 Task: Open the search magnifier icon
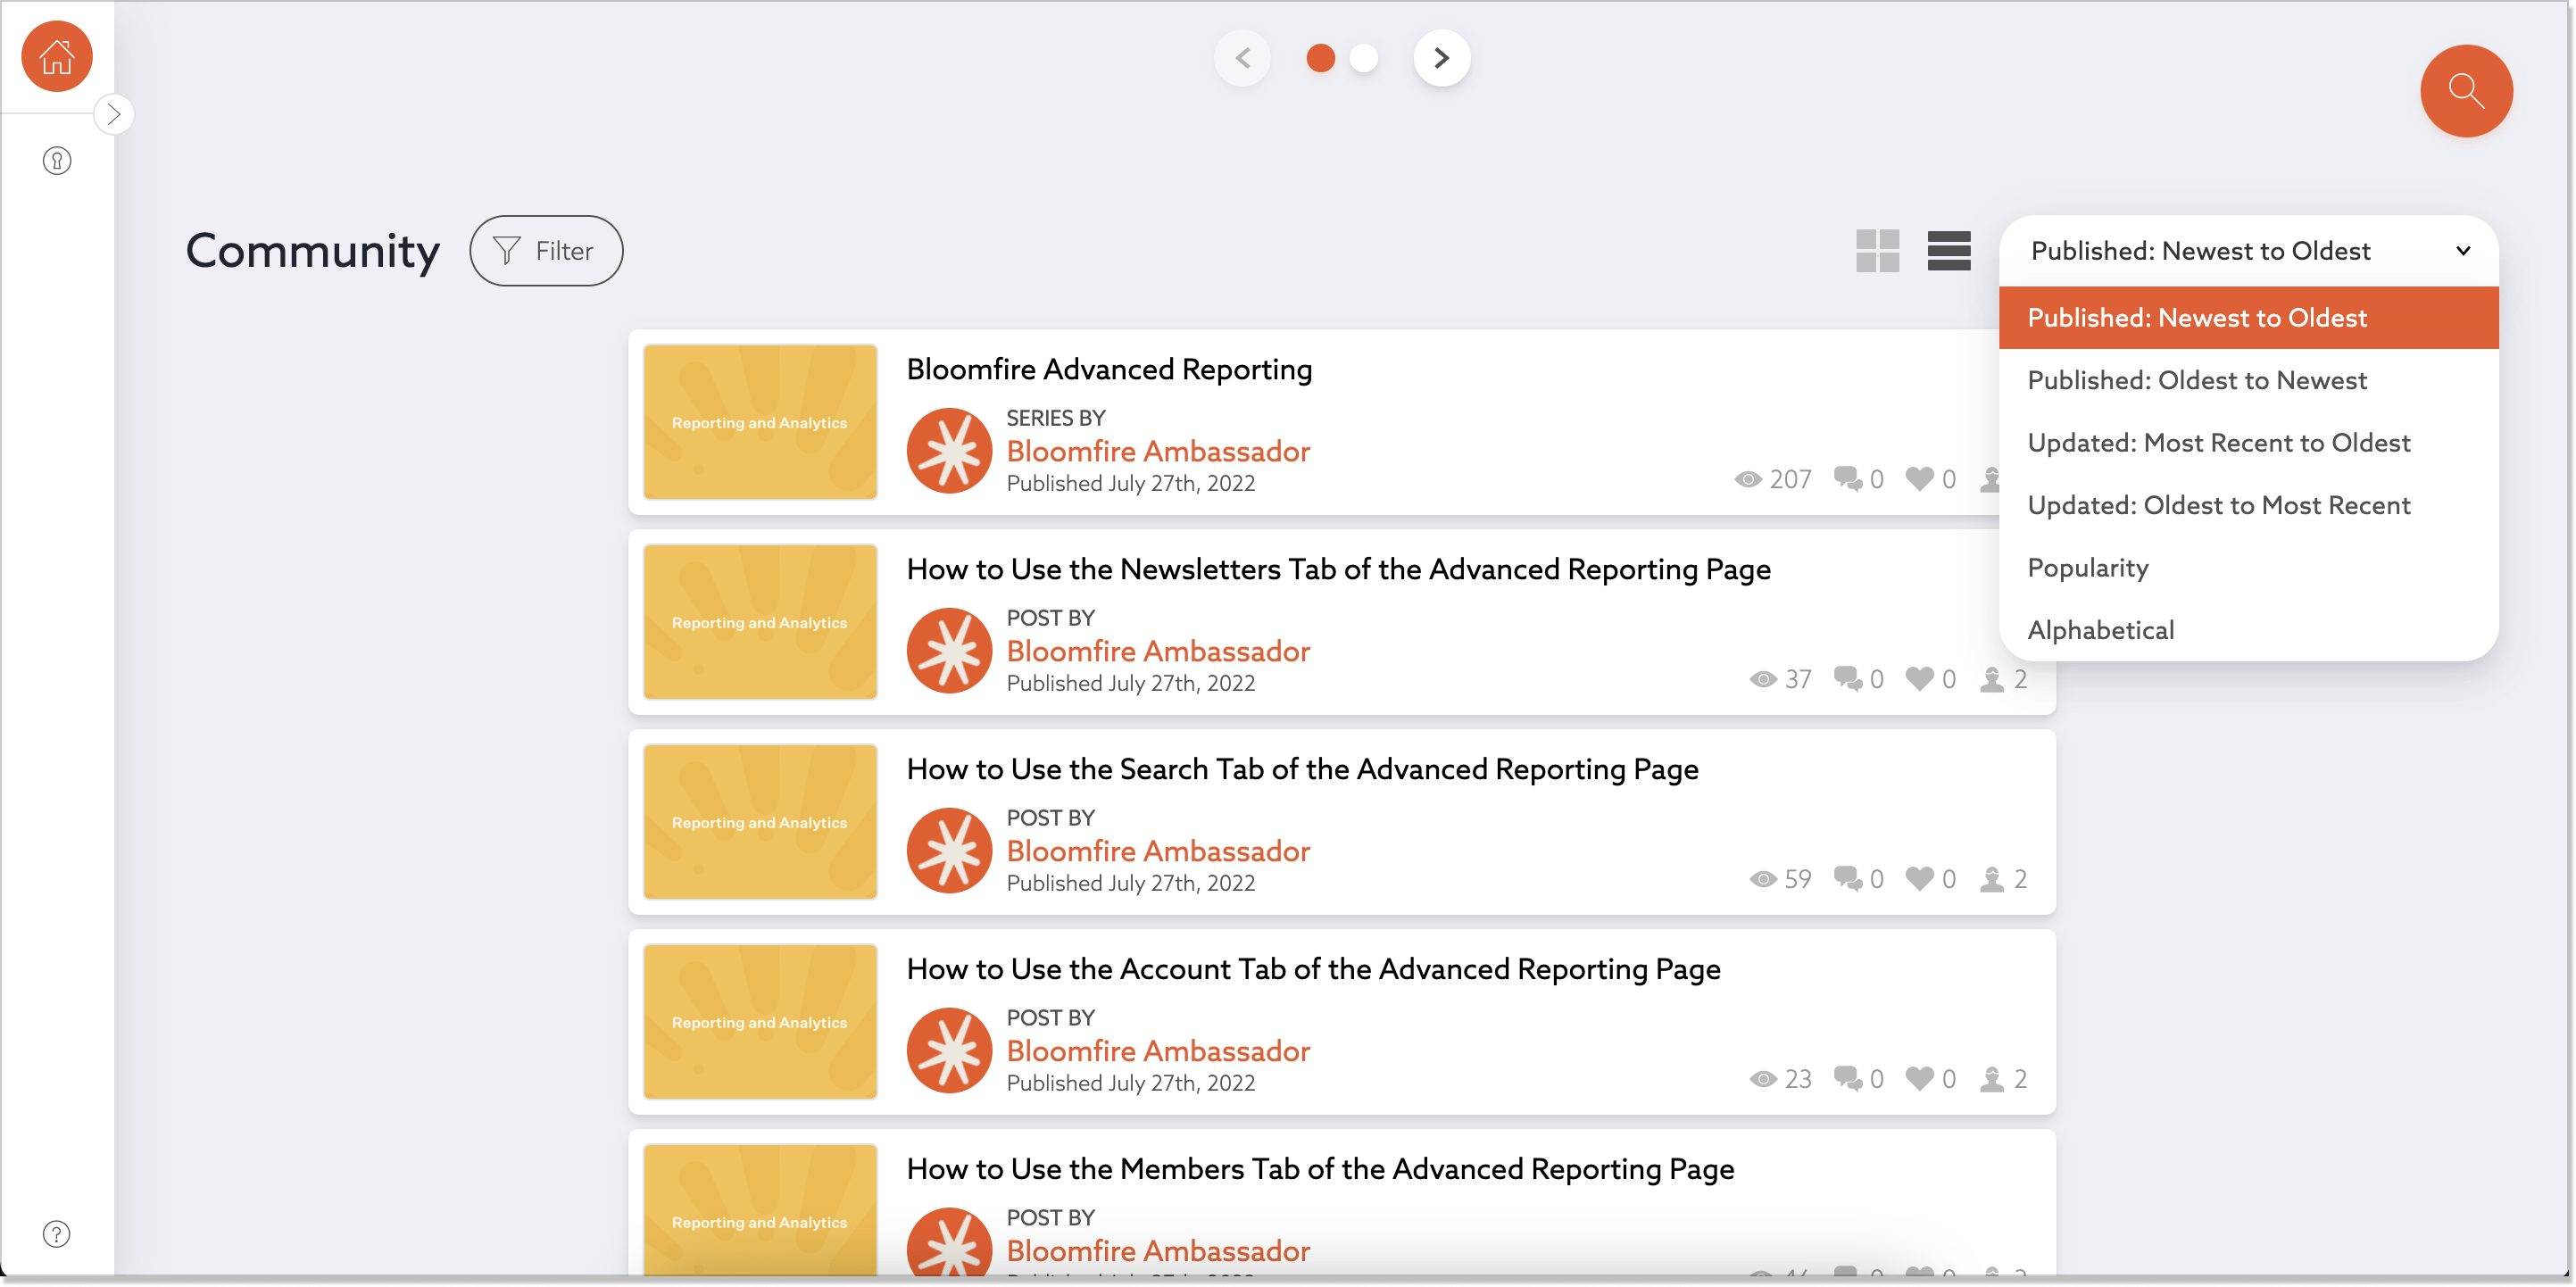coord(2465,90)
